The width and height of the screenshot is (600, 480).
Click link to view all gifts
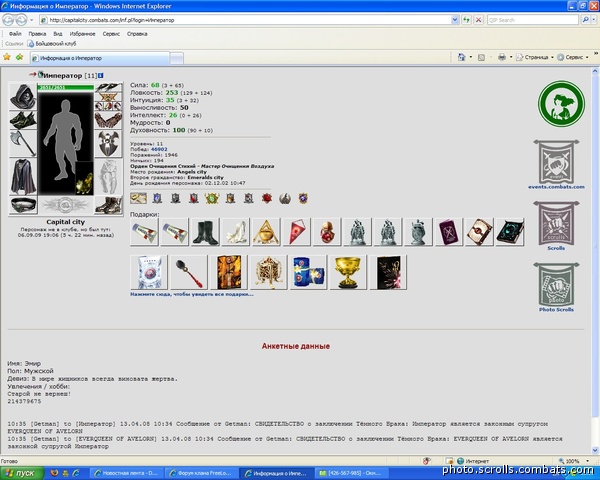pos(191,294)
